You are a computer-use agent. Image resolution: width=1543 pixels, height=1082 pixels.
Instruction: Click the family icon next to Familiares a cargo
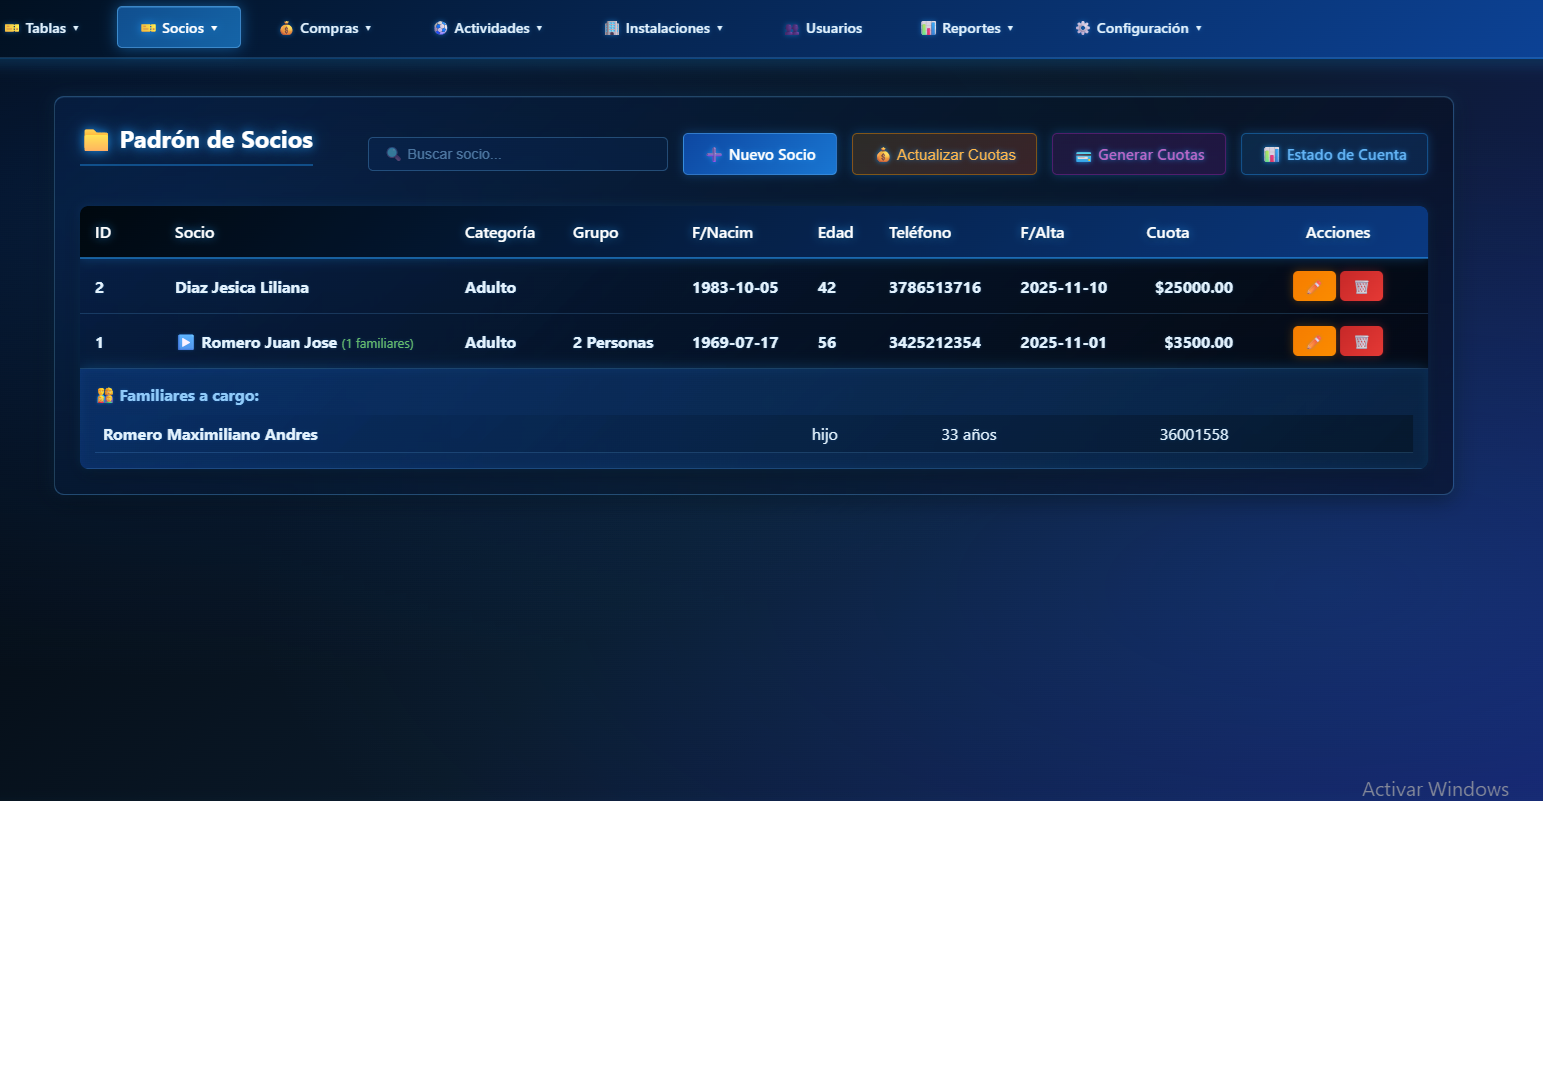tap(105, 396)
